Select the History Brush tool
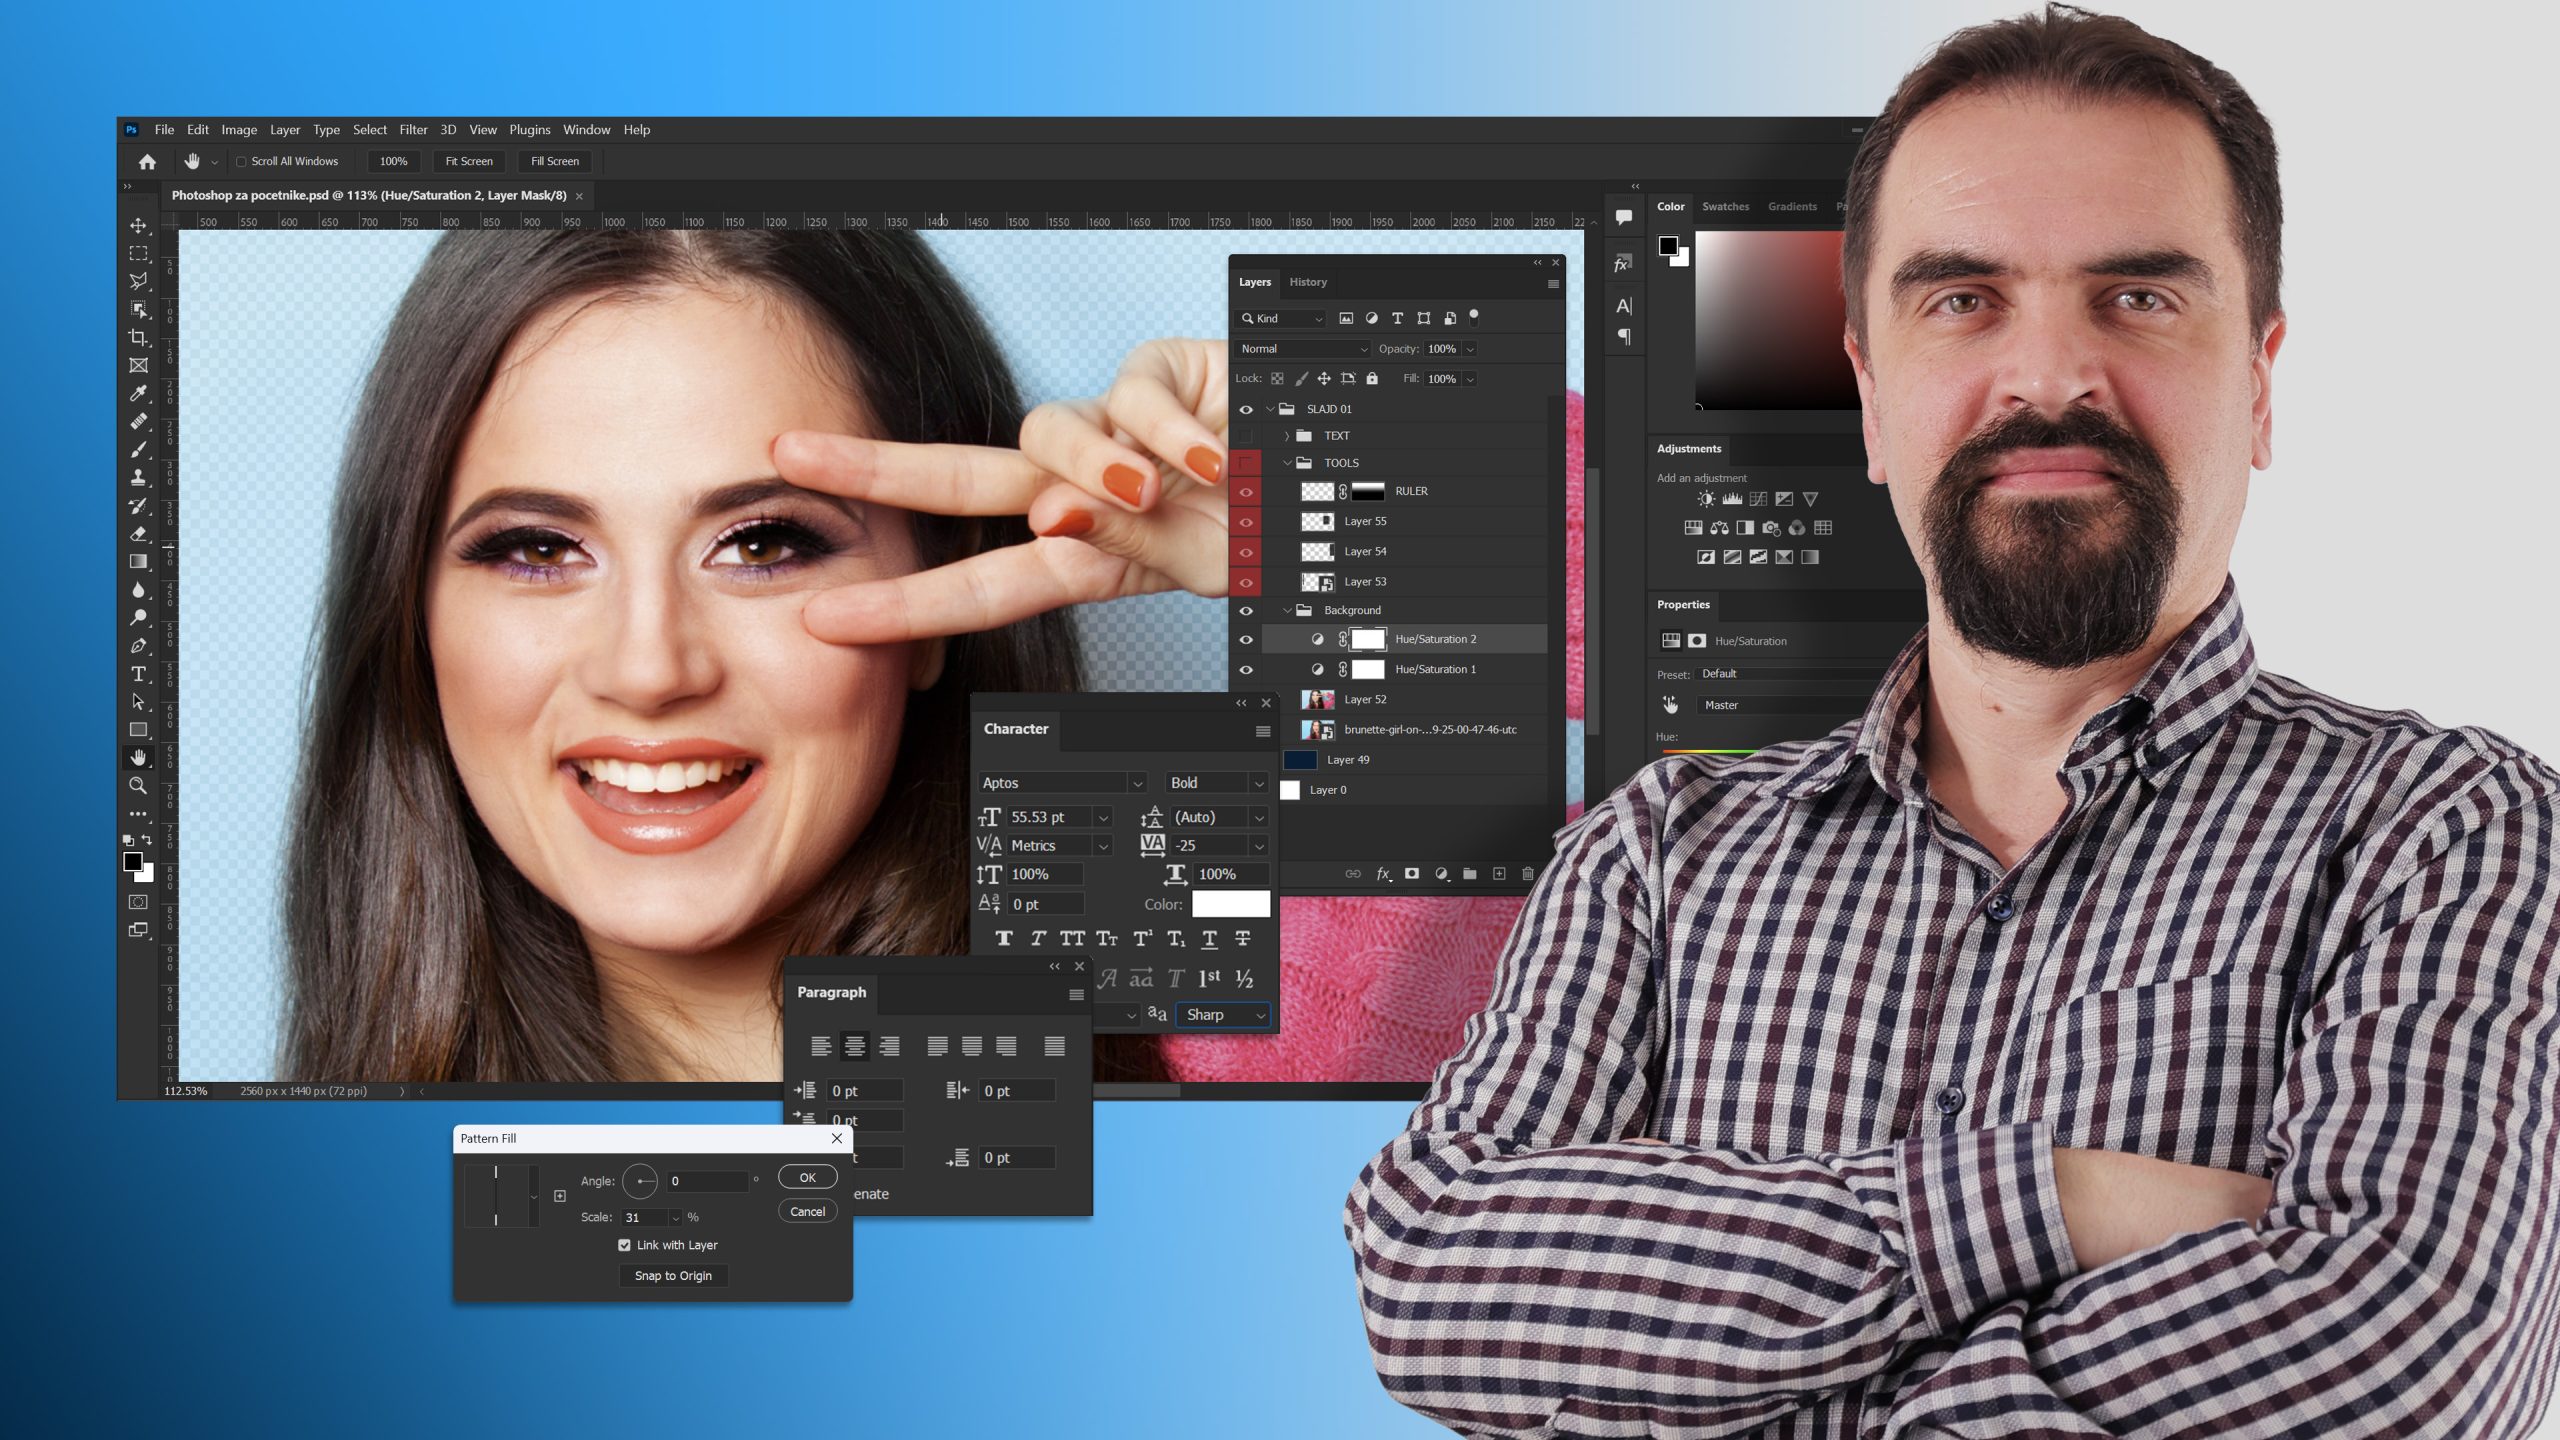 [x=138, y=505]
